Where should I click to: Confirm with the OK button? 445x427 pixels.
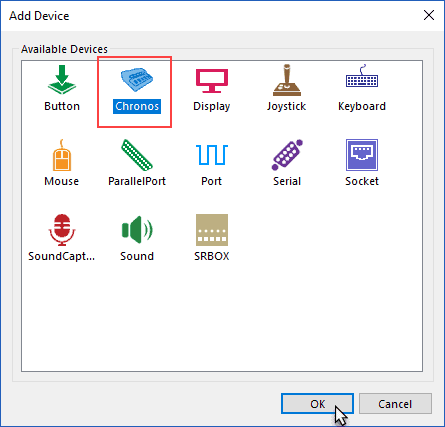pos(317,404)
